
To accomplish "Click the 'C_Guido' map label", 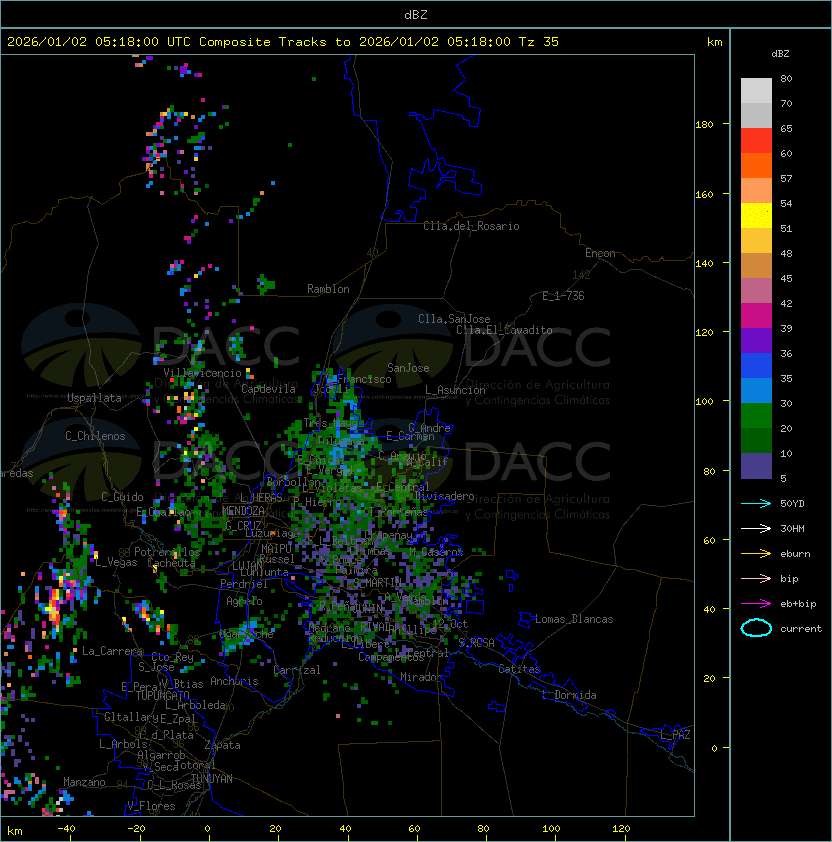I will click(x=122, y=497).
